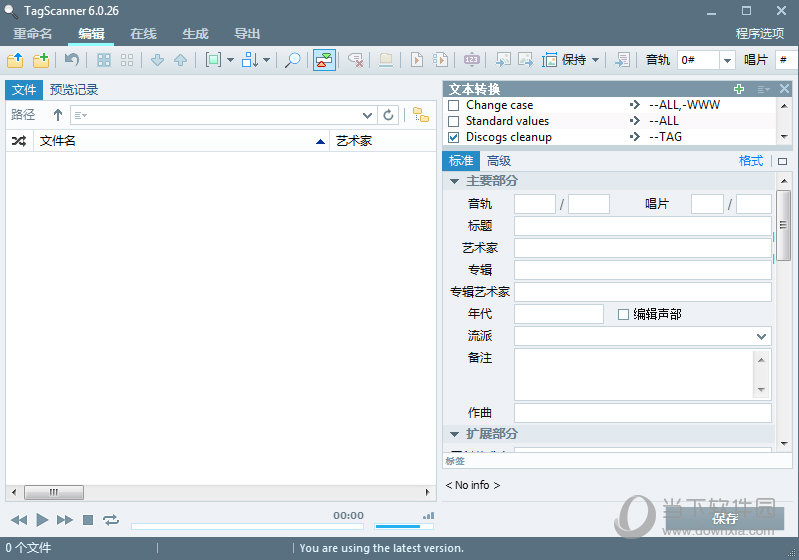The image size is (799, 560).
Task: Click the import tags from text file icon
Action: point(622,60)
